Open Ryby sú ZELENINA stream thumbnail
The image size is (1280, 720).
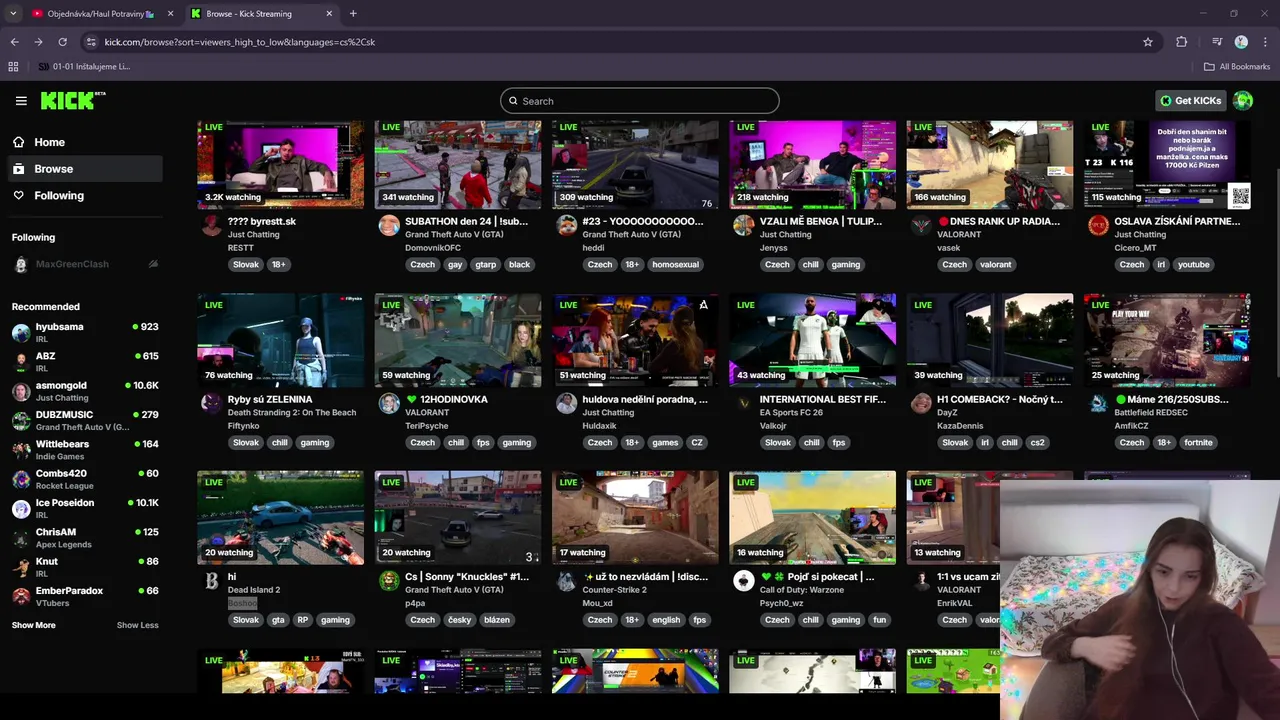click(x=281, y=341)
